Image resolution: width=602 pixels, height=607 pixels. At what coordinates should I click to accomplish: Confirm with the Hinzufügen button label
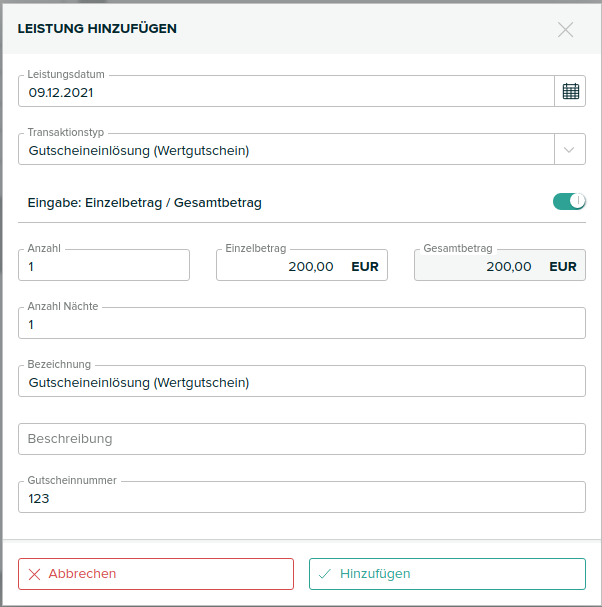(375, 574)
